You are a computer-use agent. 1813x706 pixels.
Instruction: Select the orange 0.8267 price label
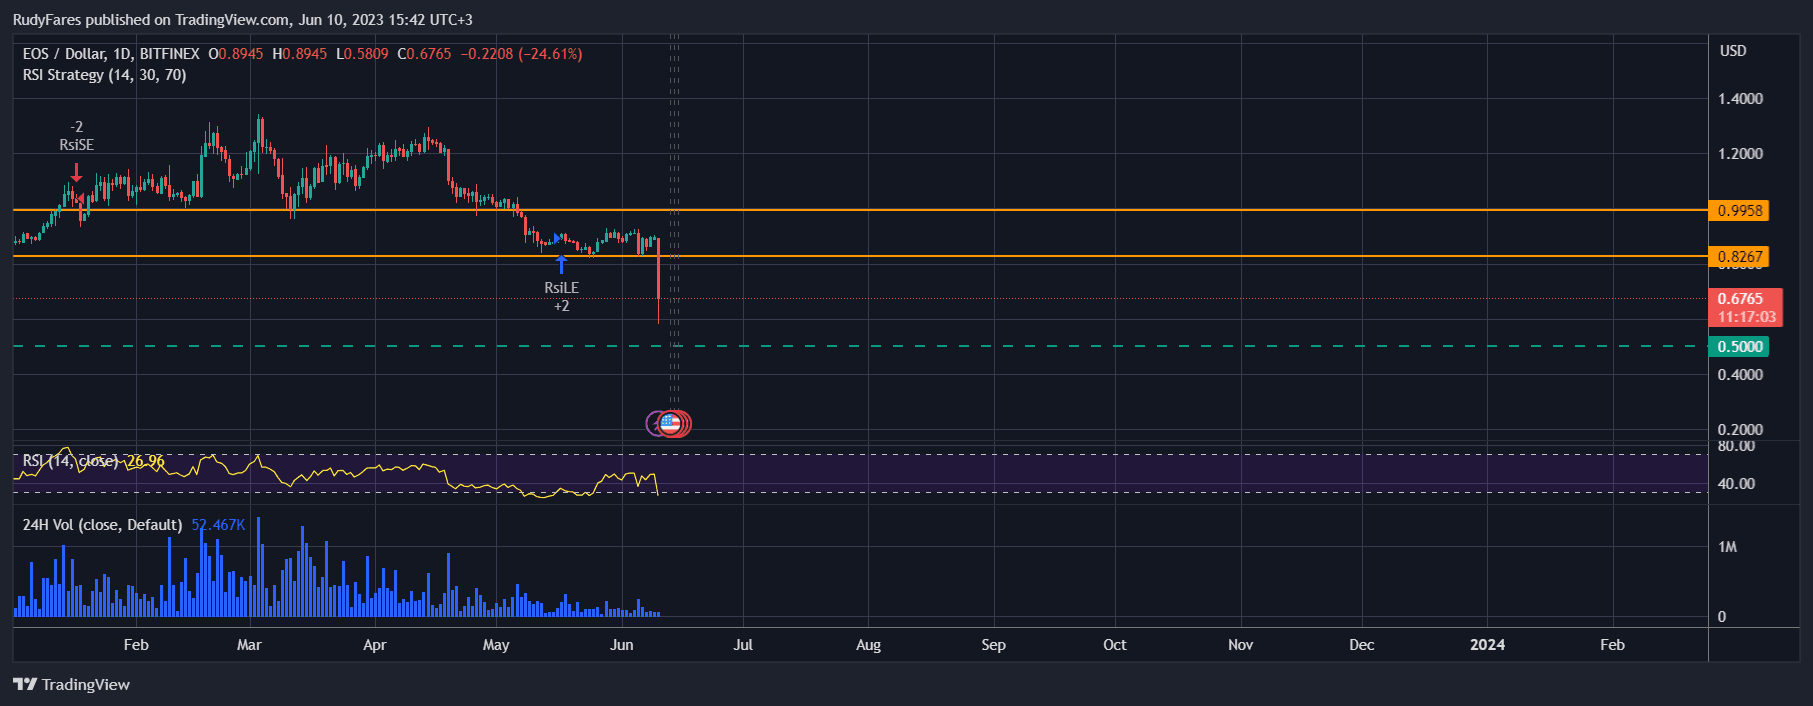click(1740, 257)
